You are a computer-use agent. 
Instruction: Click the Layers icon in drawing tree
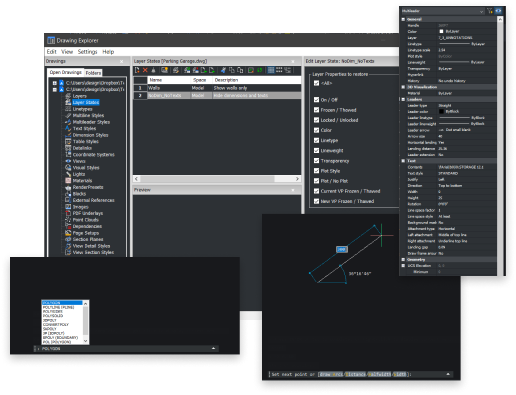point(68,96)
